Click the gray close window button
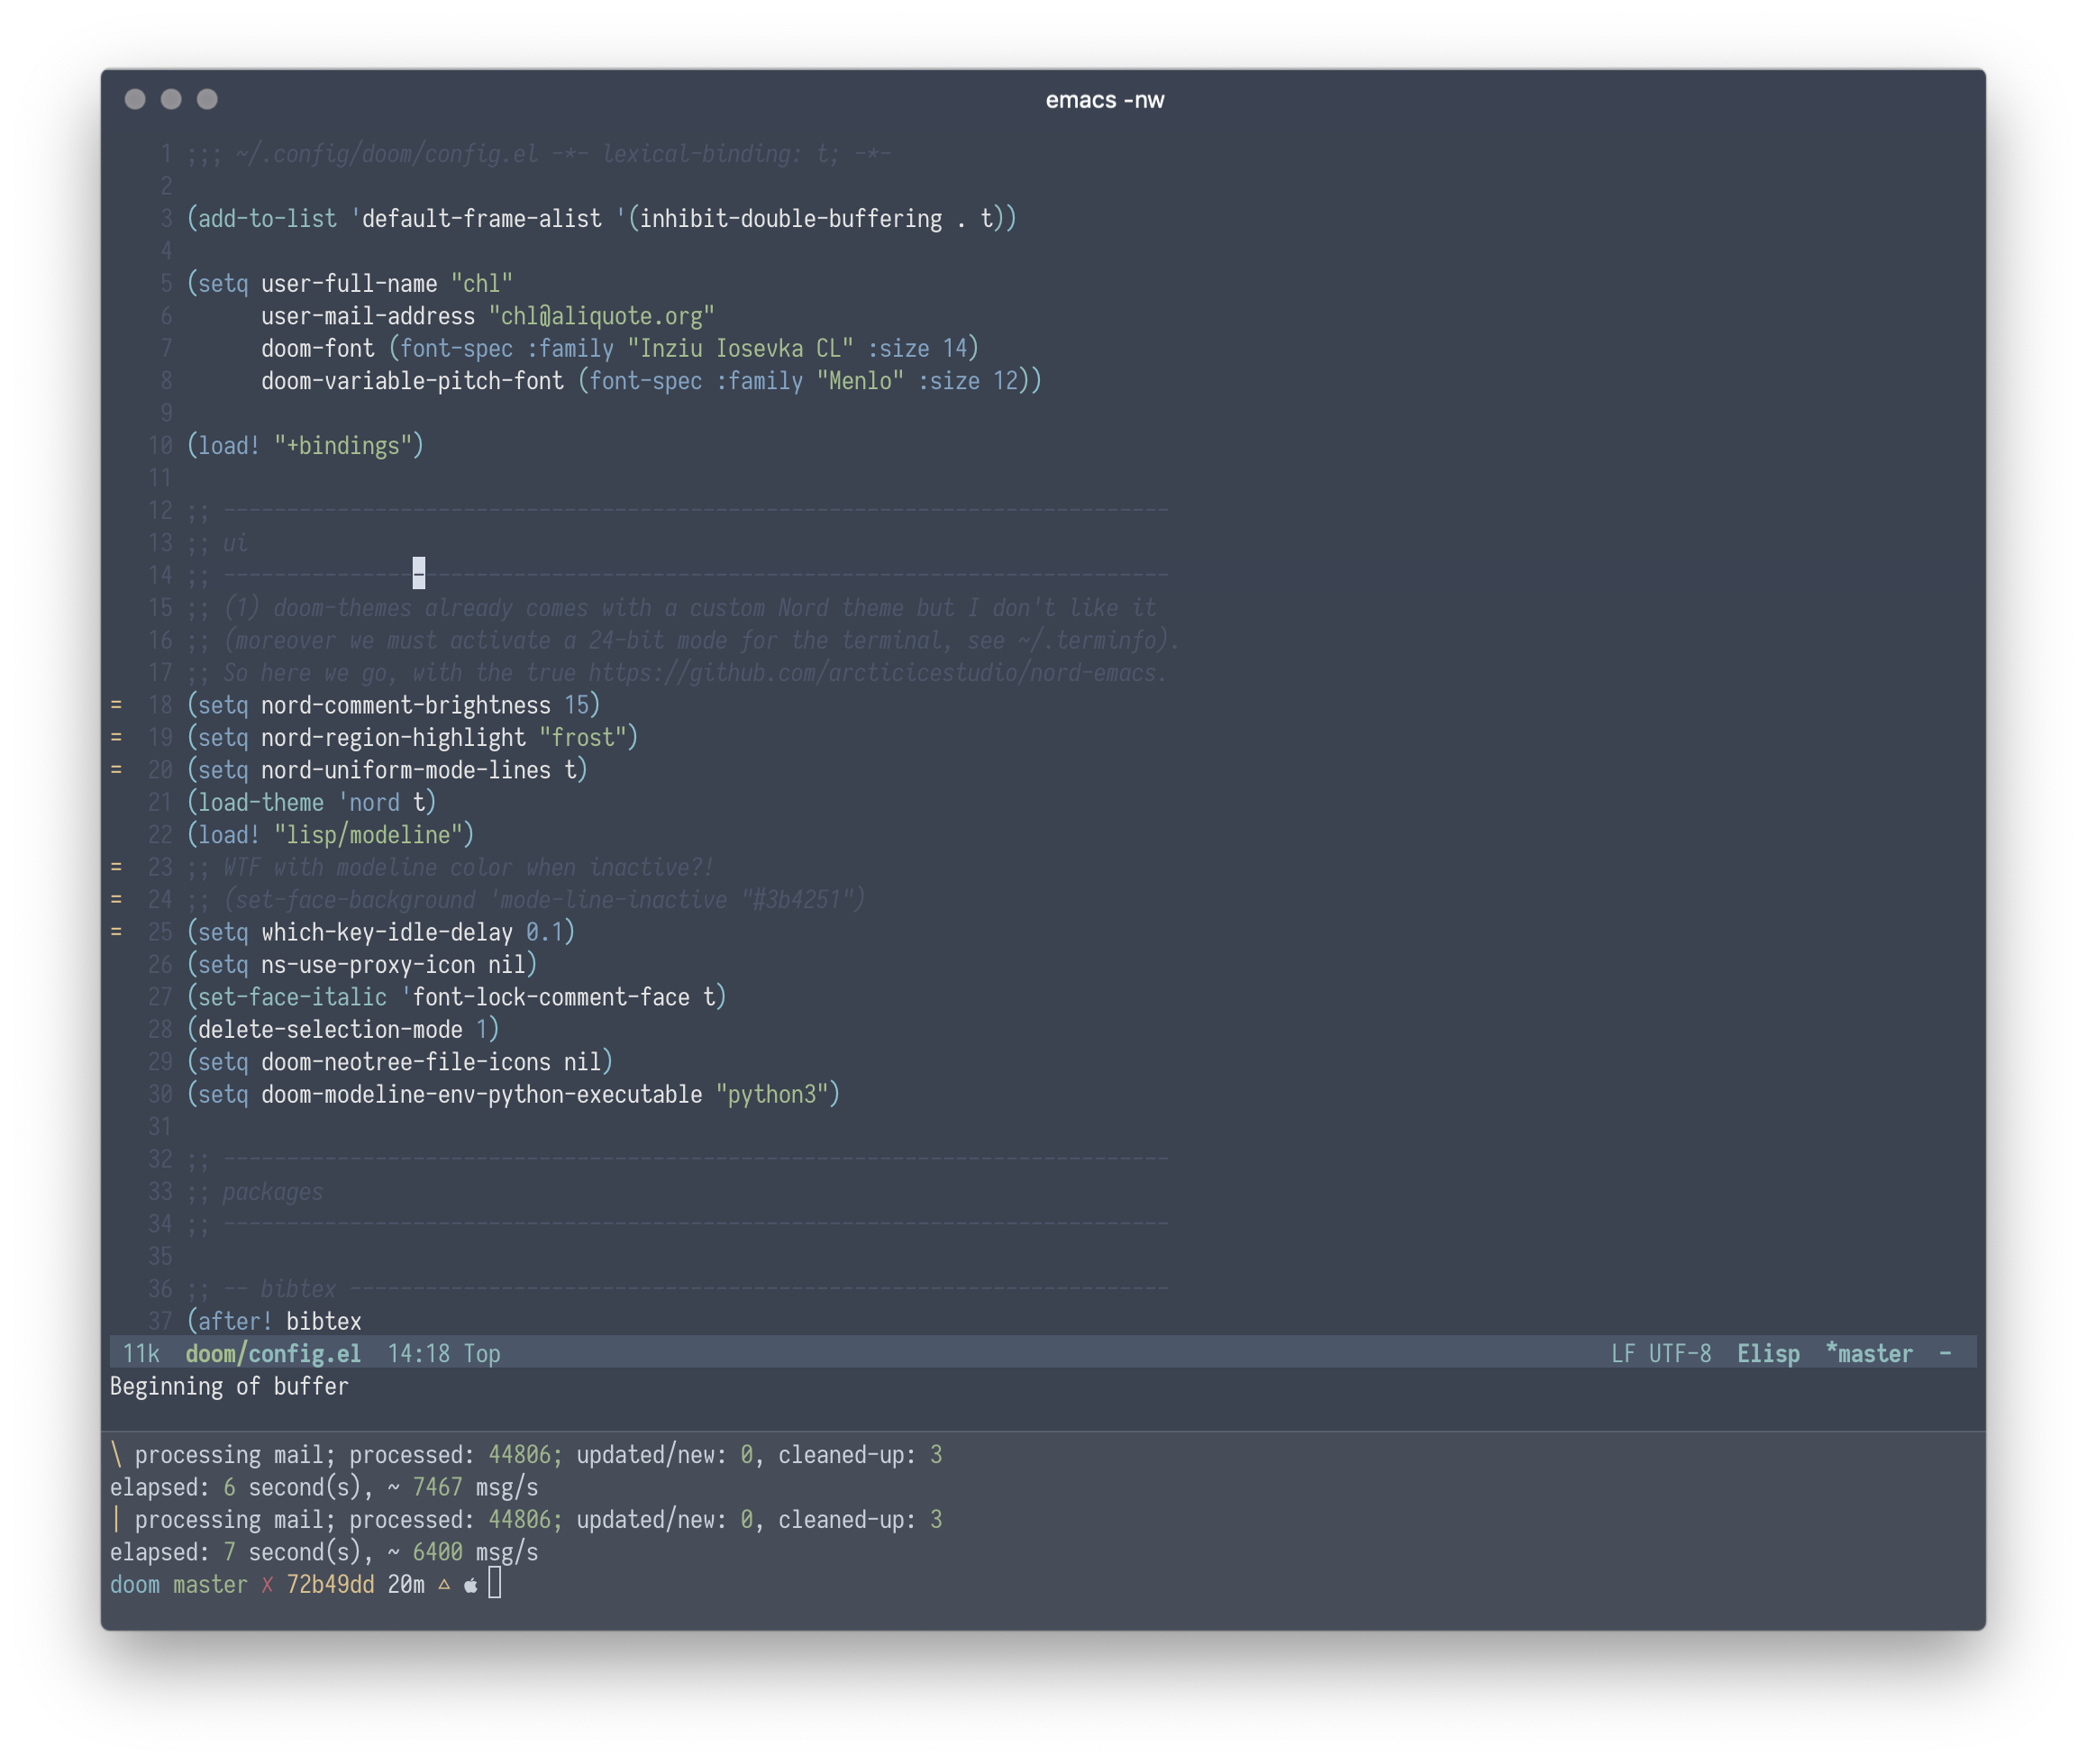This screenshot has width=2087, height=1764. (135, 99)
